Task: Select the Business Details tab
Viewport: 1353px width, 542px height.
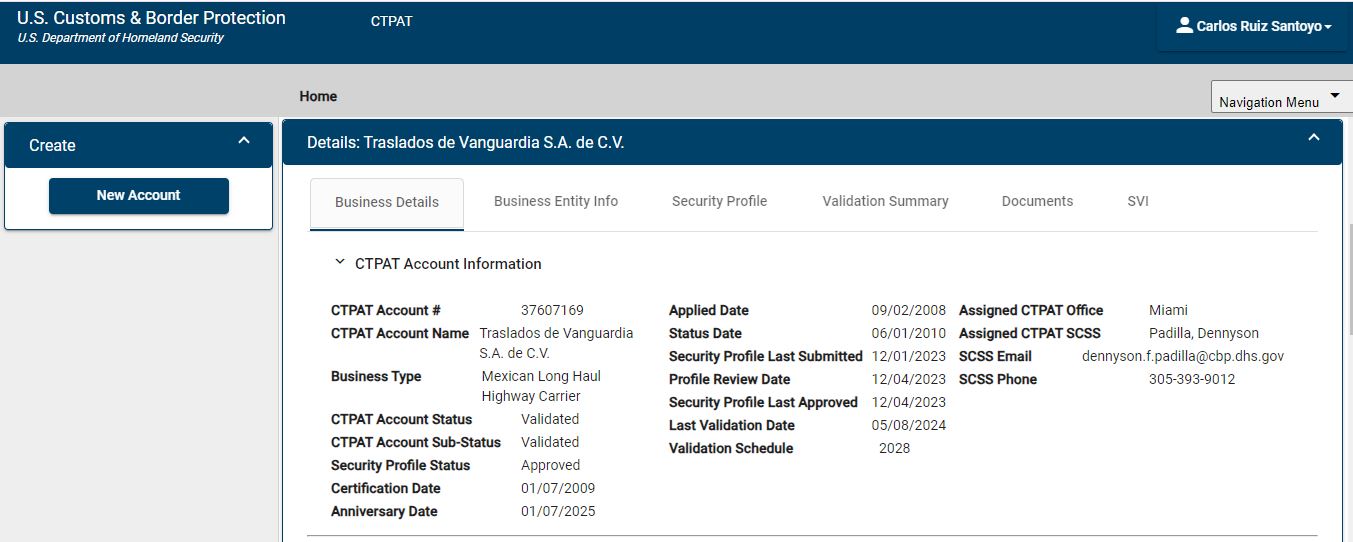Action: coord(387,203)
